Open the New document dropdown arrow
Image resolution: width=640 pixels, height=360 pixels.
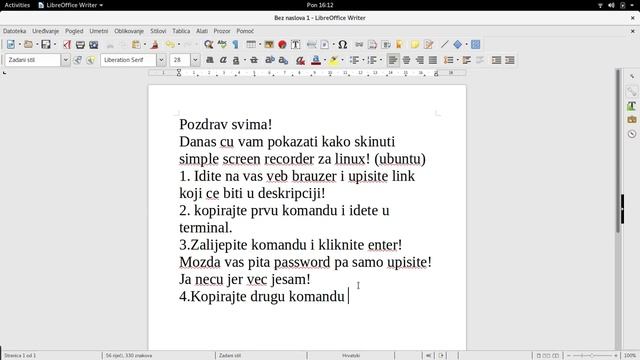click(19, 44)
